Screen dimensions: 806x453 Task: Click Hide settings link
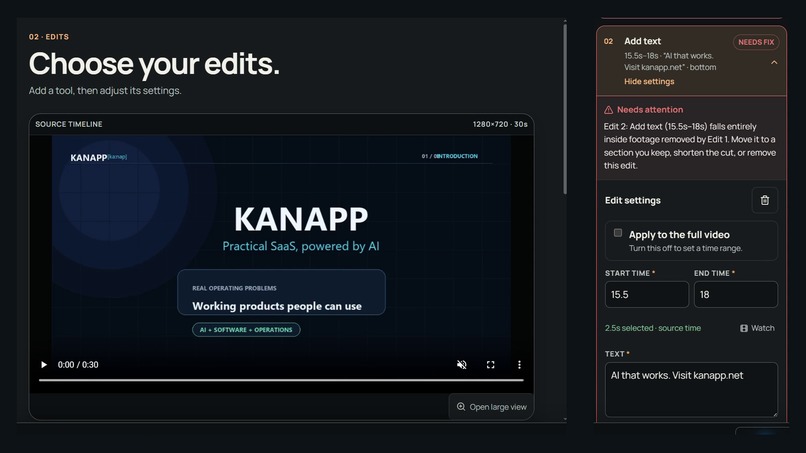pyautogui.click(x=649, y=81)
